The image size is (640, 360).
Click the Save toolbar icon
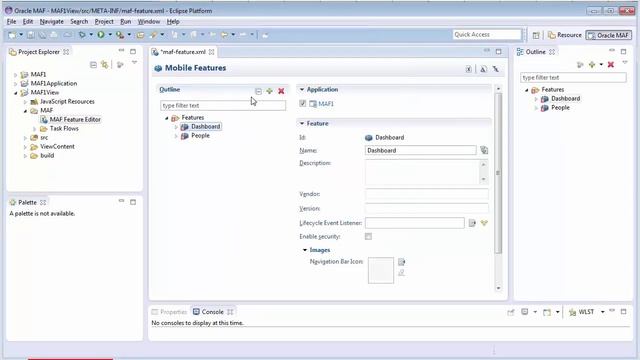click(31, 35)
